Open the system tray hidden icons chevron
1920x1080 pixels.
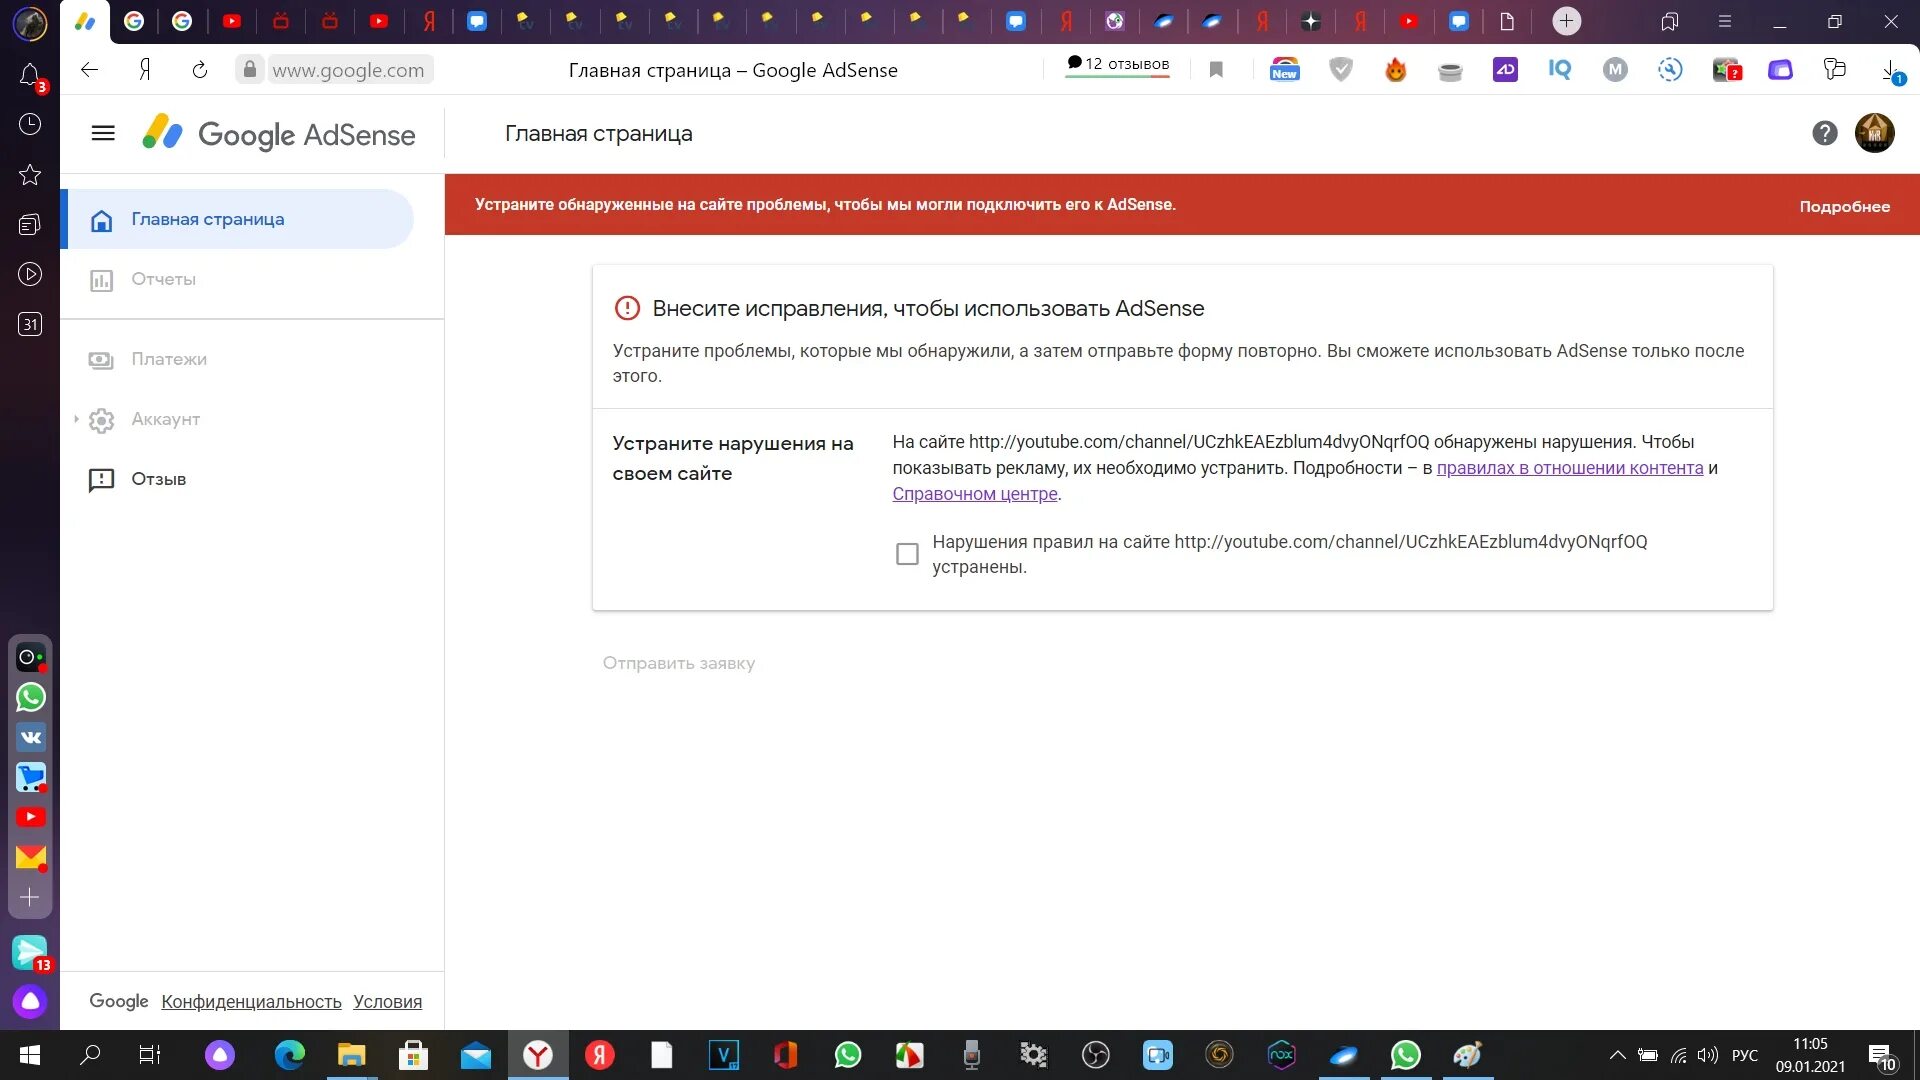point(1616,1055)
